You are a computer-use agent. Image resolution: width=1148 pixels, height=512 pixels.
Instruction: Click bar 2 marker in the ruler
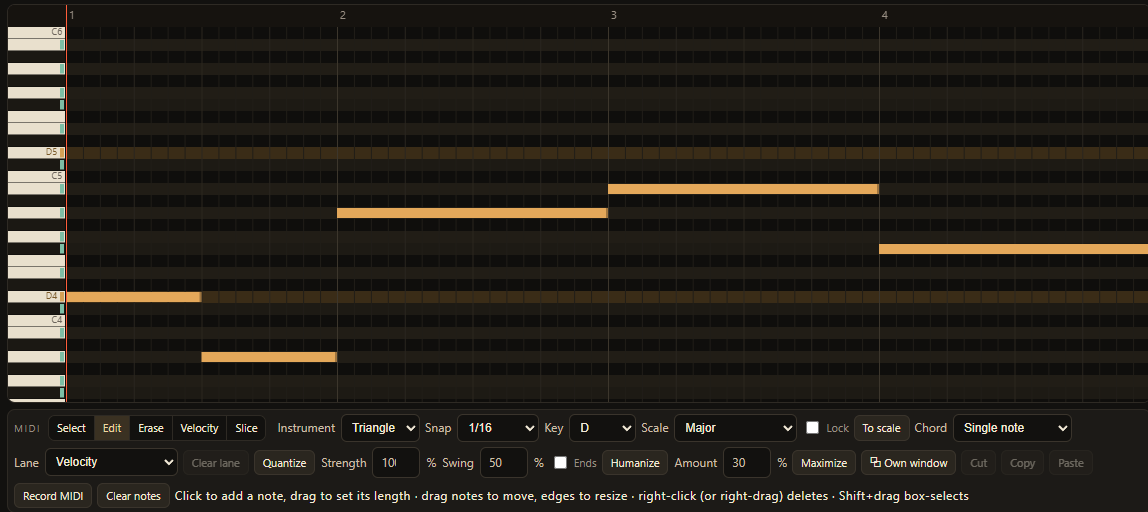[343, 15]
